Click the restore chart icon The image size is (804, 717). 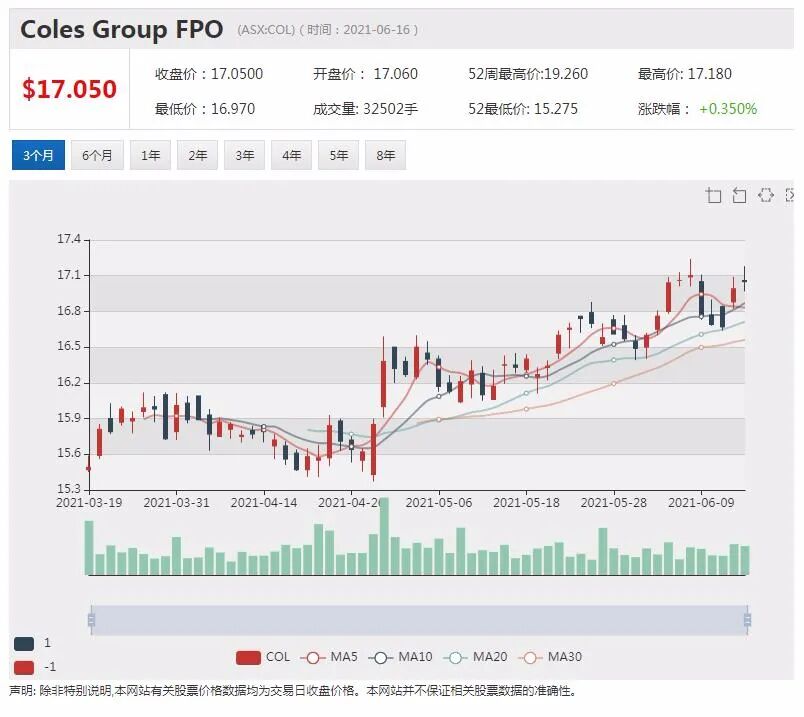(766, 195)
